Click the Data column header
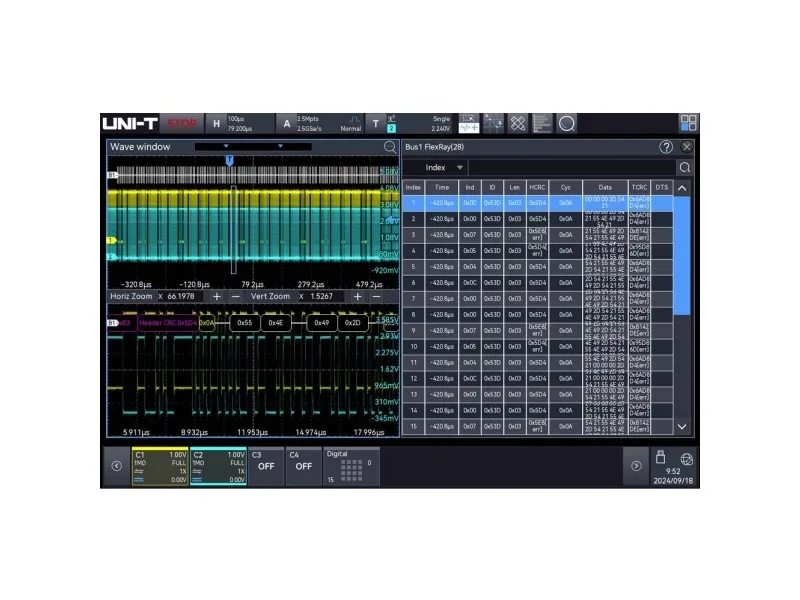800x600 pixels. click(605, 188)
